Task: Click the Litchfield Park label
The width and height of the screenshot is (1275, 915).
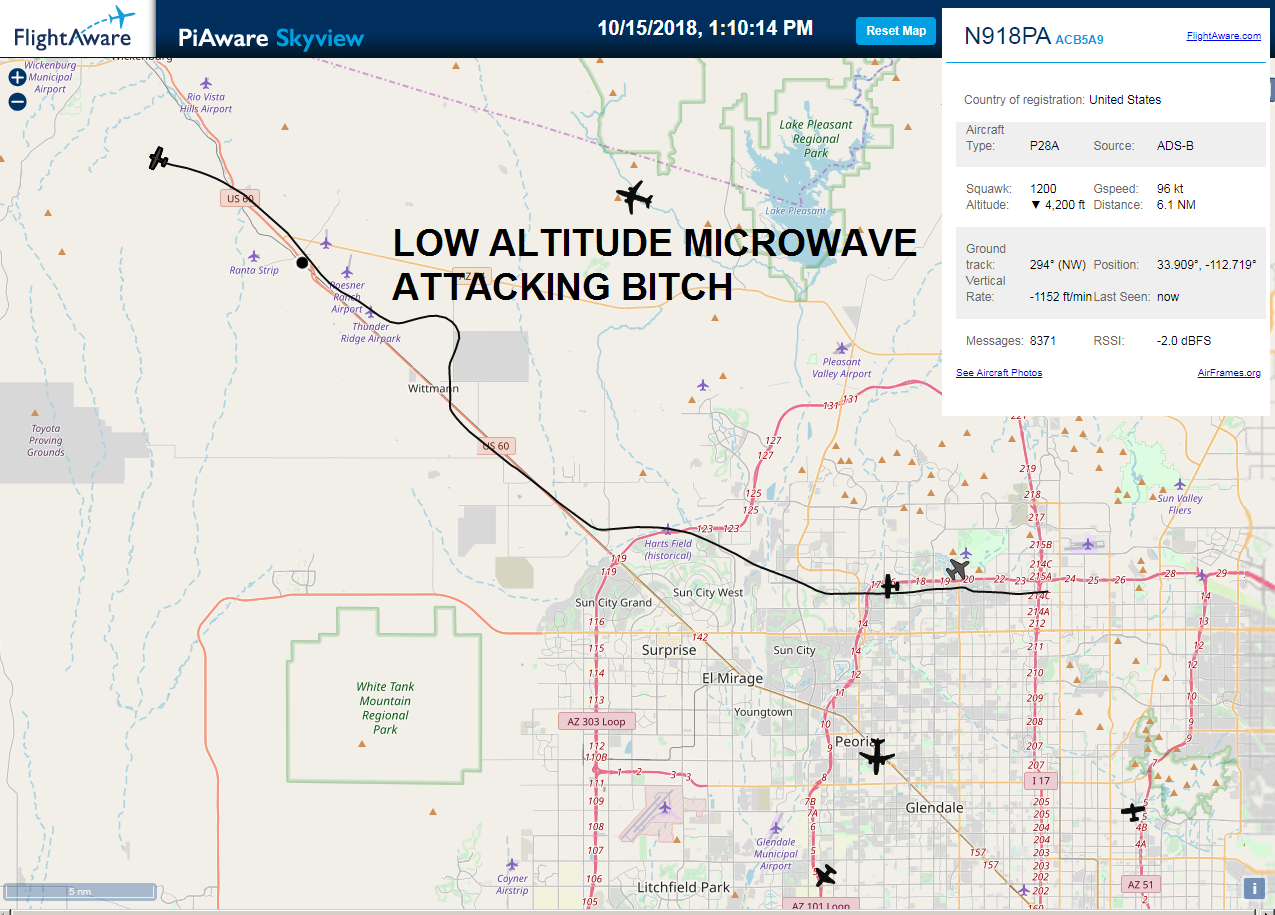Action: (x=684, y=887)
